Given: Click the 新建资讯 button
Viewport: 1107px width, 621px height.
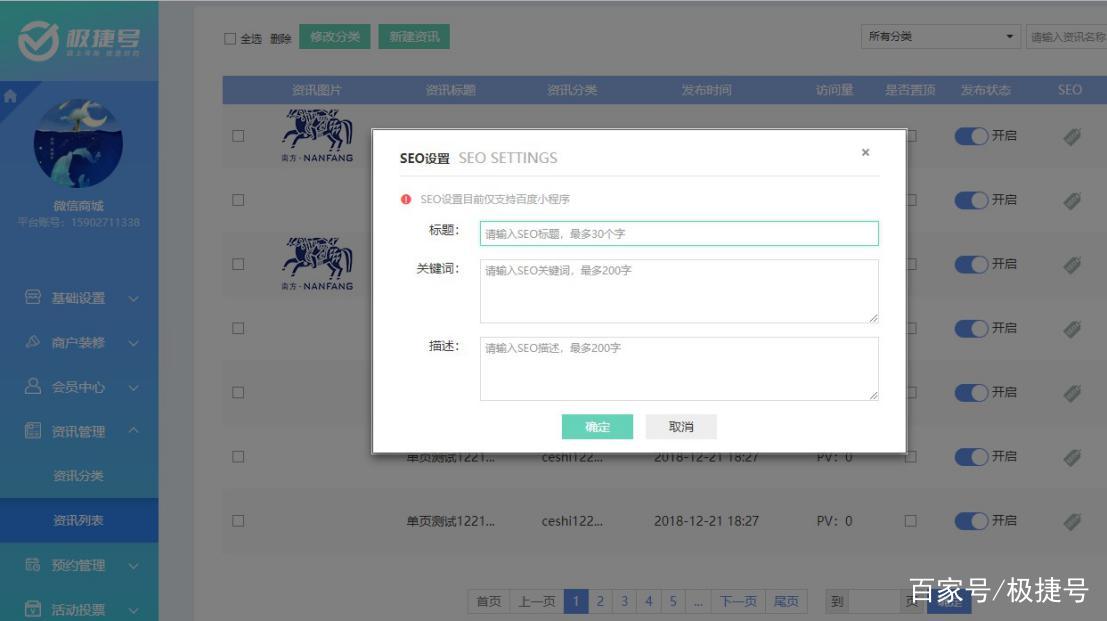Looking at the screenshot, I should click(414, 37).
